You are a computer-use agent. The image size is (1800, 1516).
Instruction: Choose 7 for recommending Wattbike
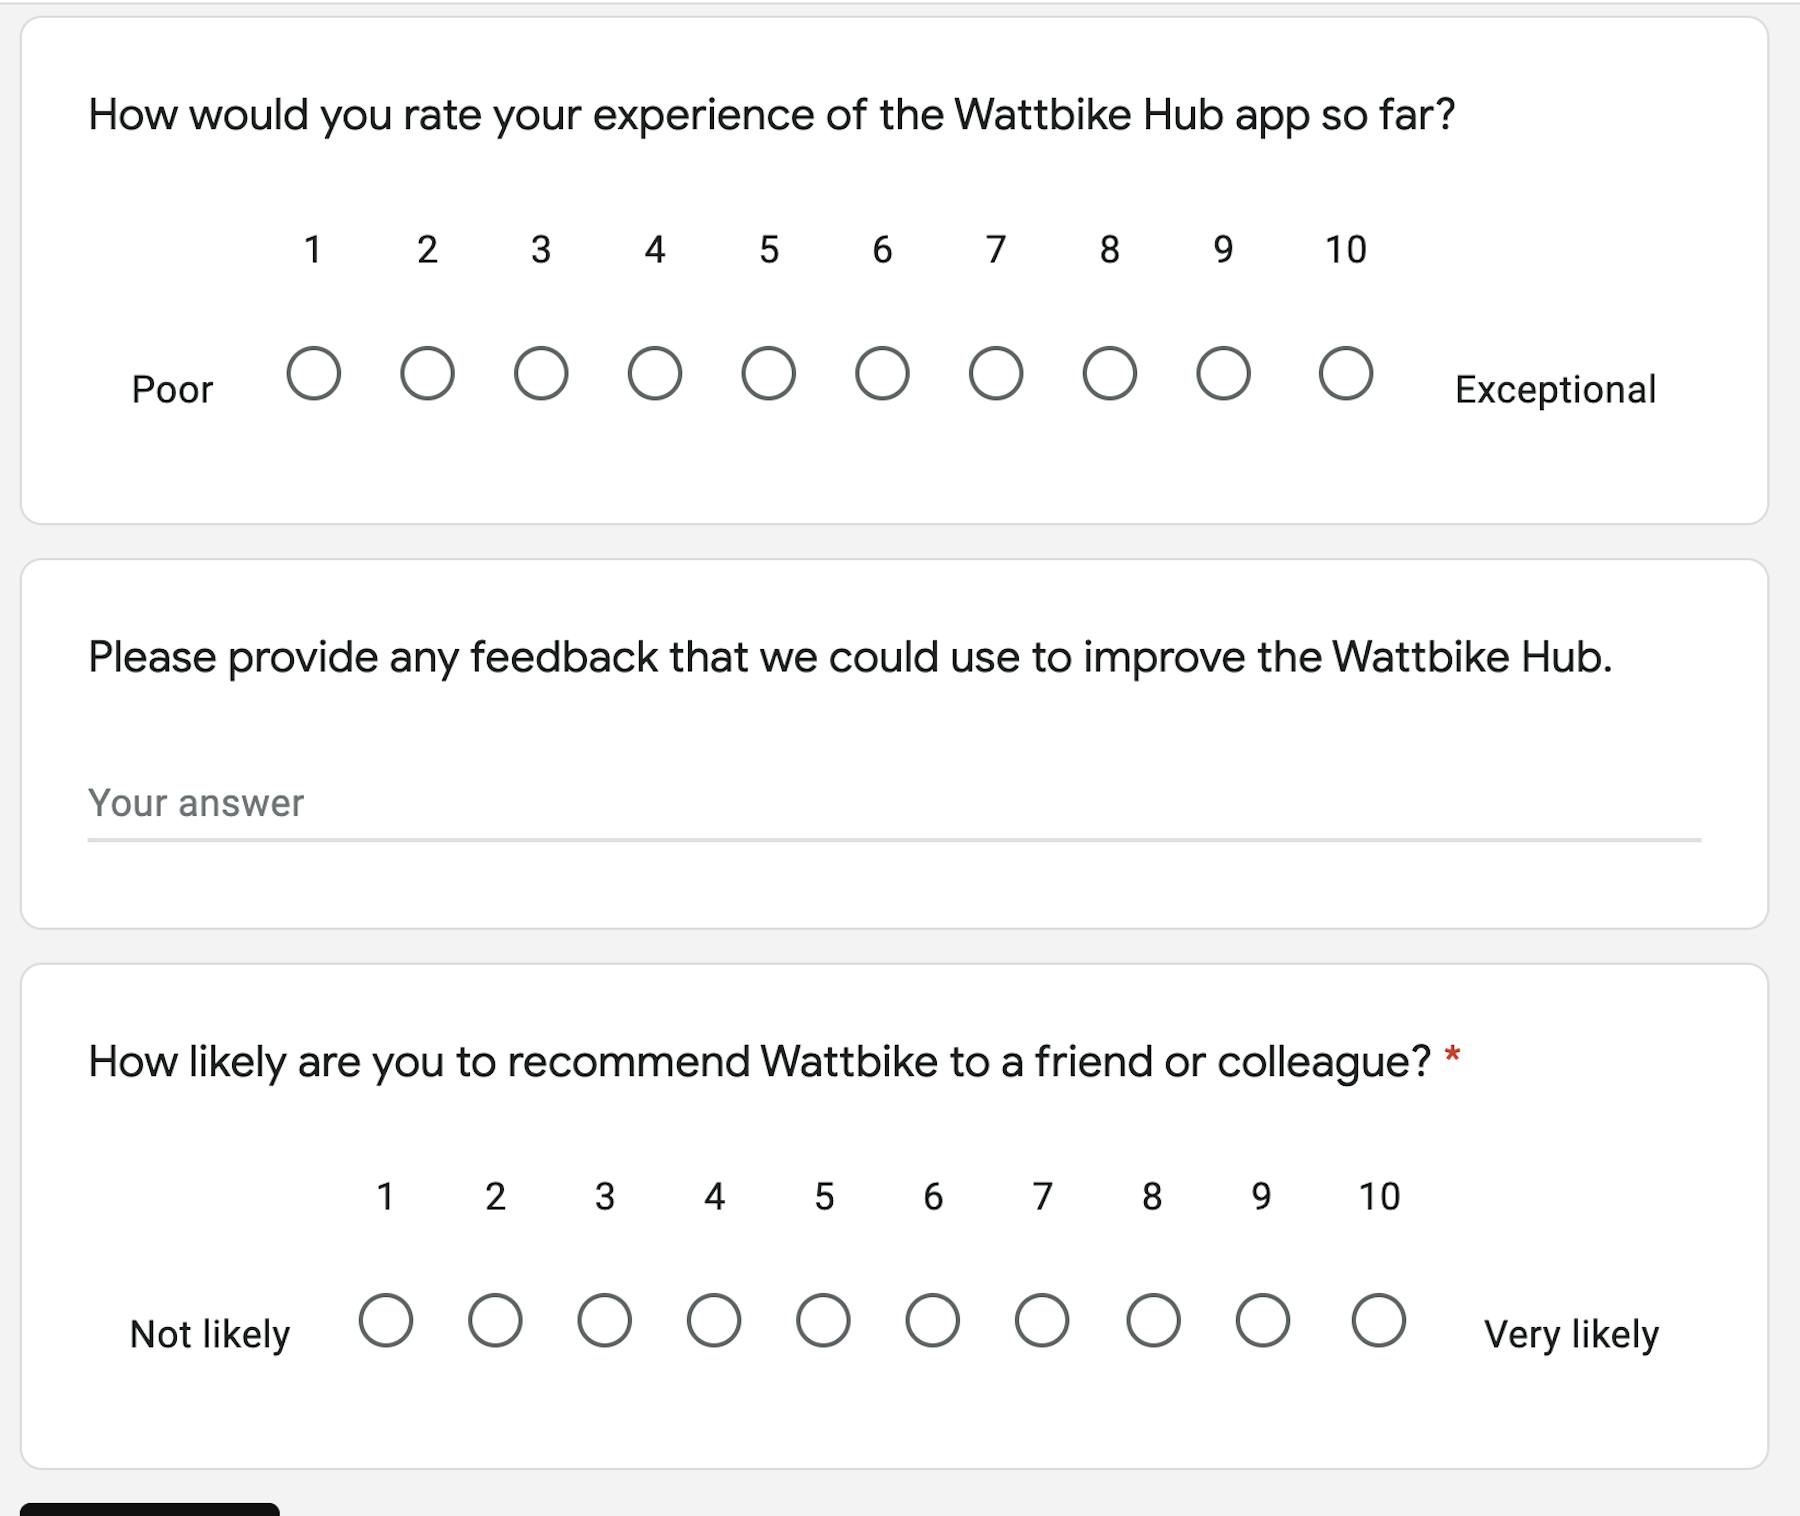coord(1042,1321)
